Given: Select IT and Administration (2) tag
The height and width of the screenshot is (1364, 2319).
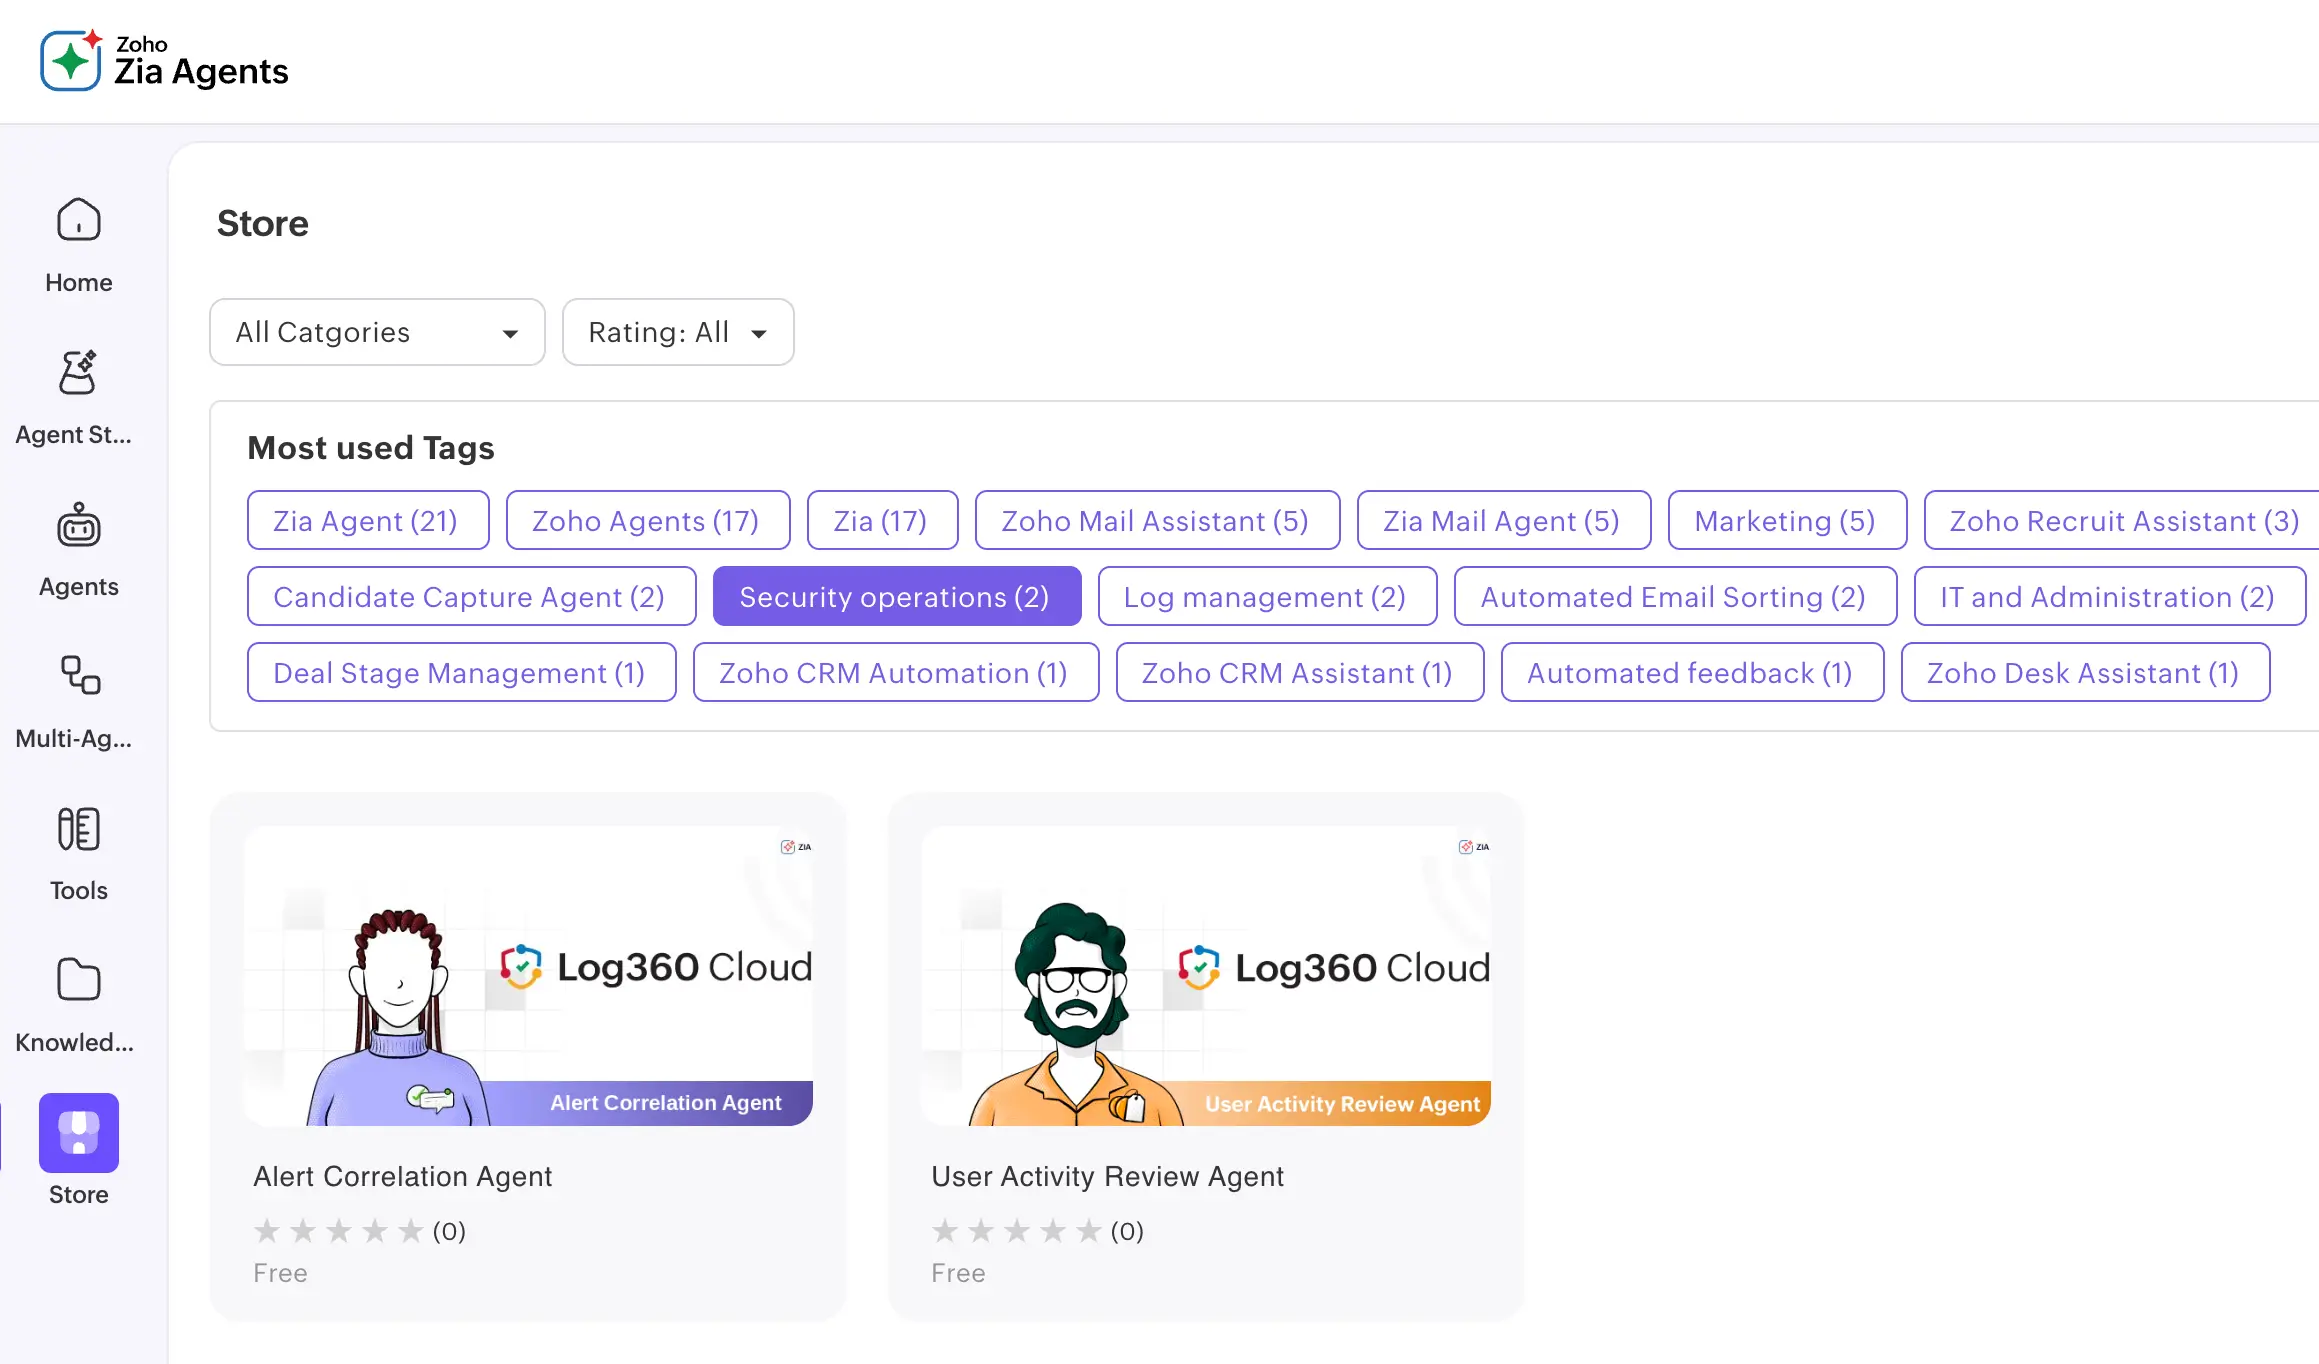Looking at the screenshot, I should coord(2110,596).
